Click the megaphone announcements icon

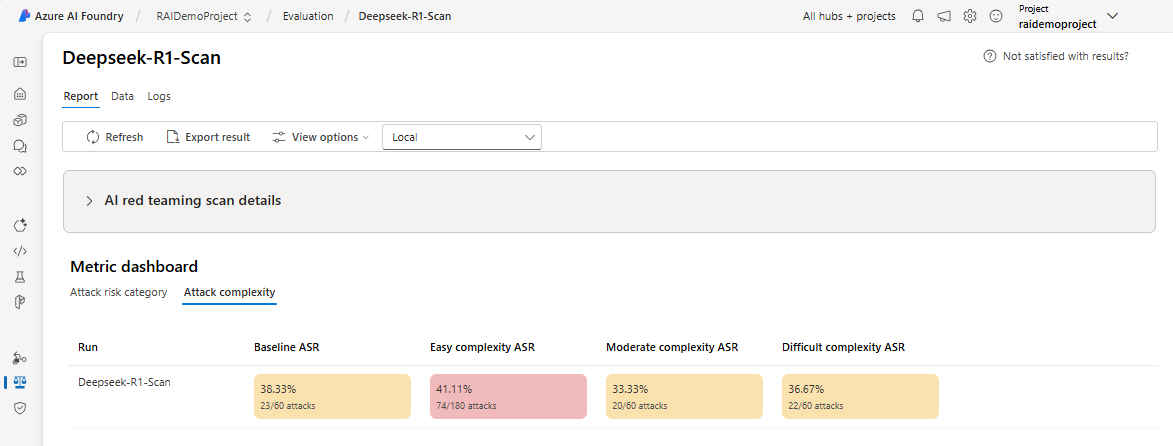click(944, 17)
